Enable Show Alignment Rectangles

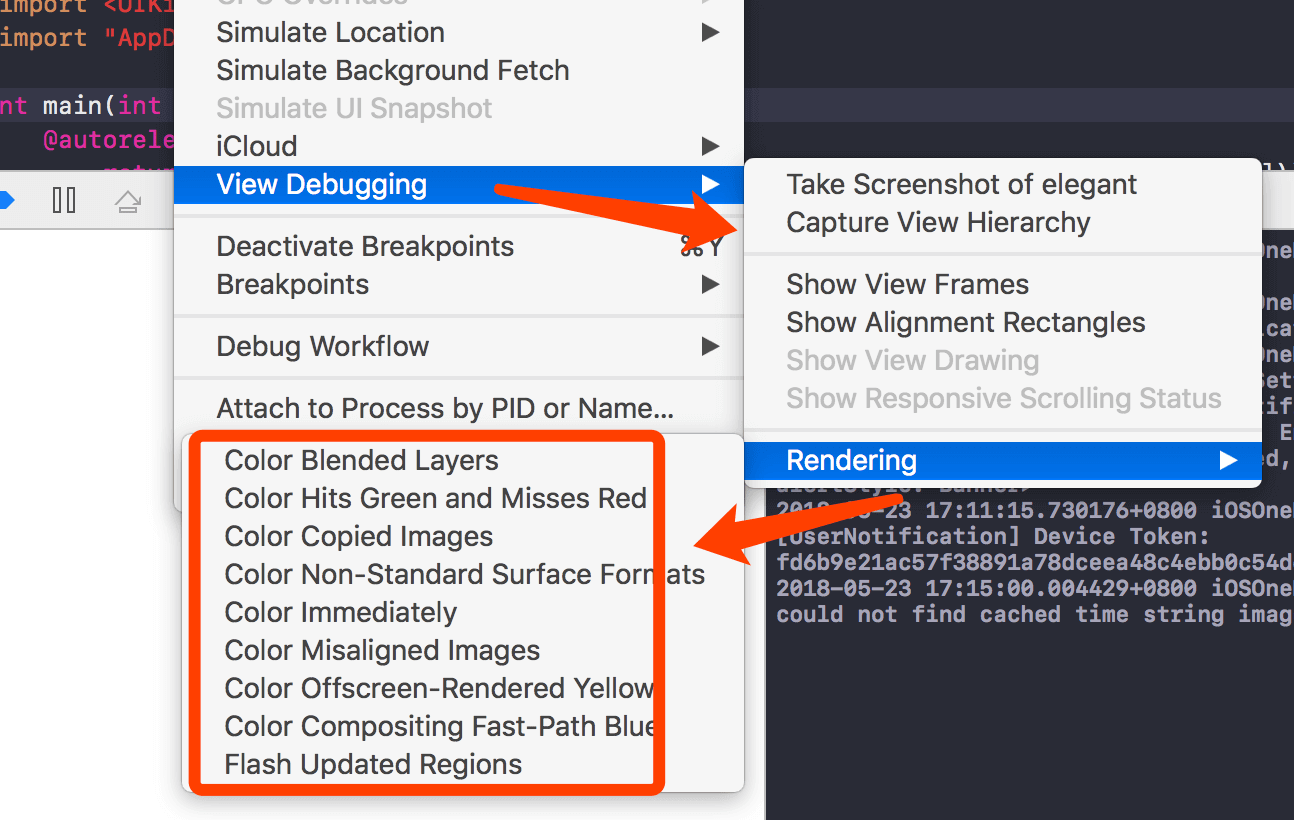click(x=965, y=322)
